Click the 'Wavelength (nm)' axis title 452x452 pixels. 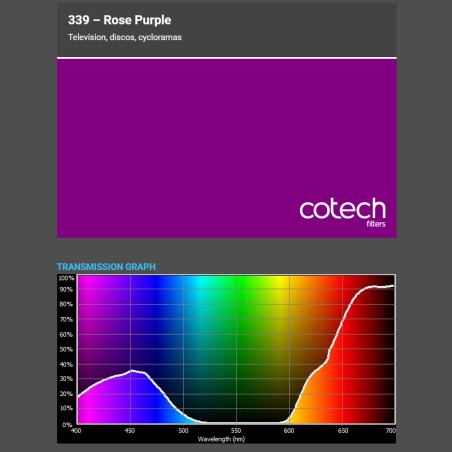[x=221, y=439]
